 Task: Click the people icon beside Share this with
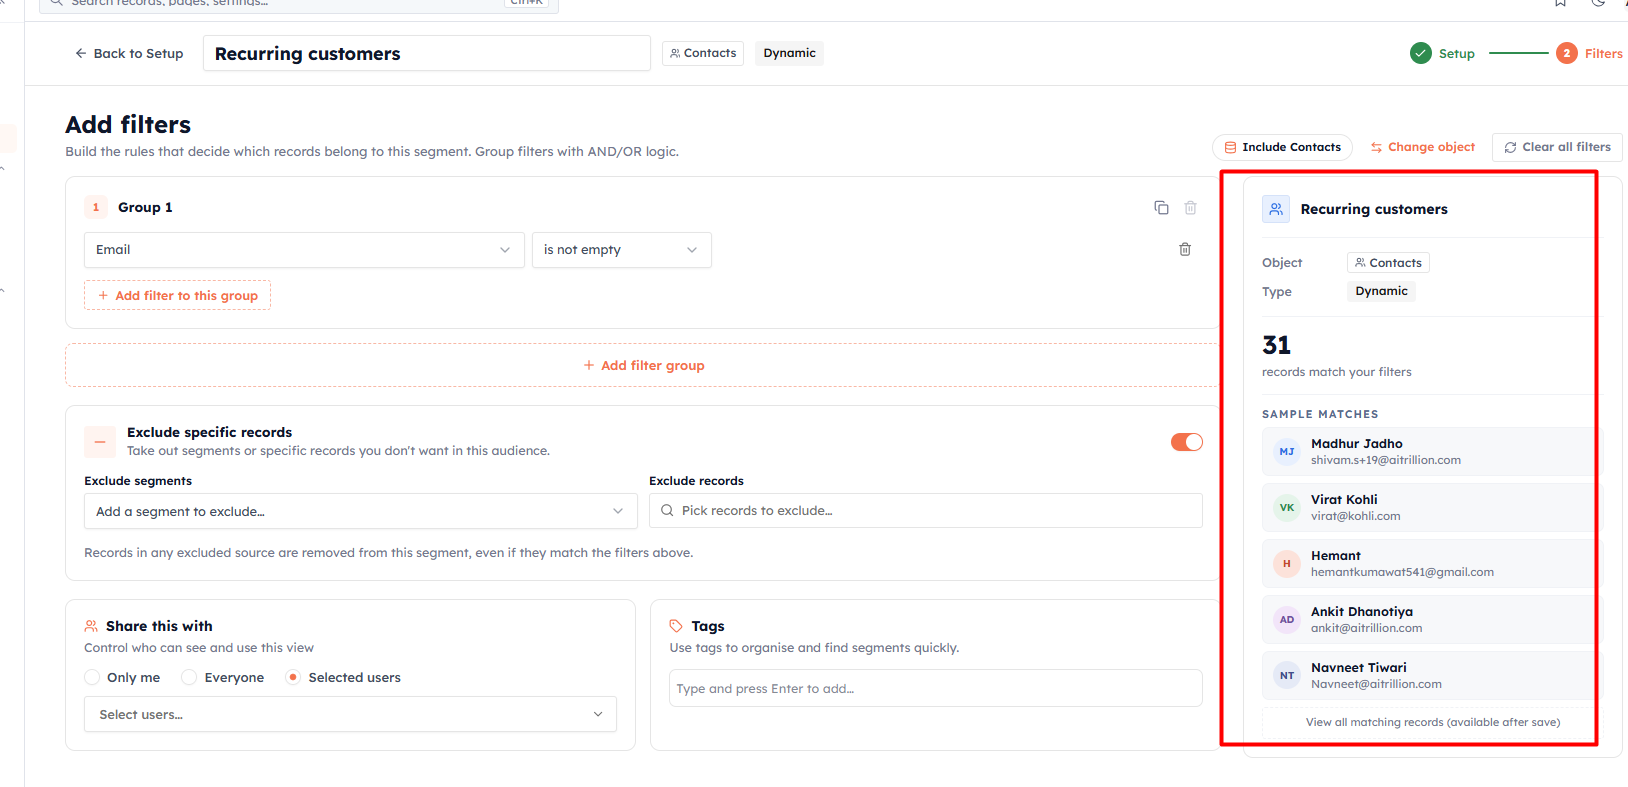91,626
